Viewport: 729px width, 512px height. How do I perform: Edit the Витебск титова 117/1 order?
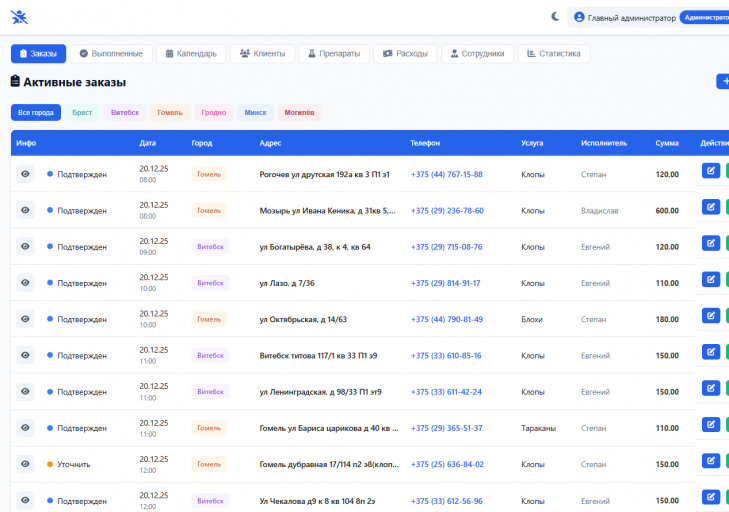(710, 352)
